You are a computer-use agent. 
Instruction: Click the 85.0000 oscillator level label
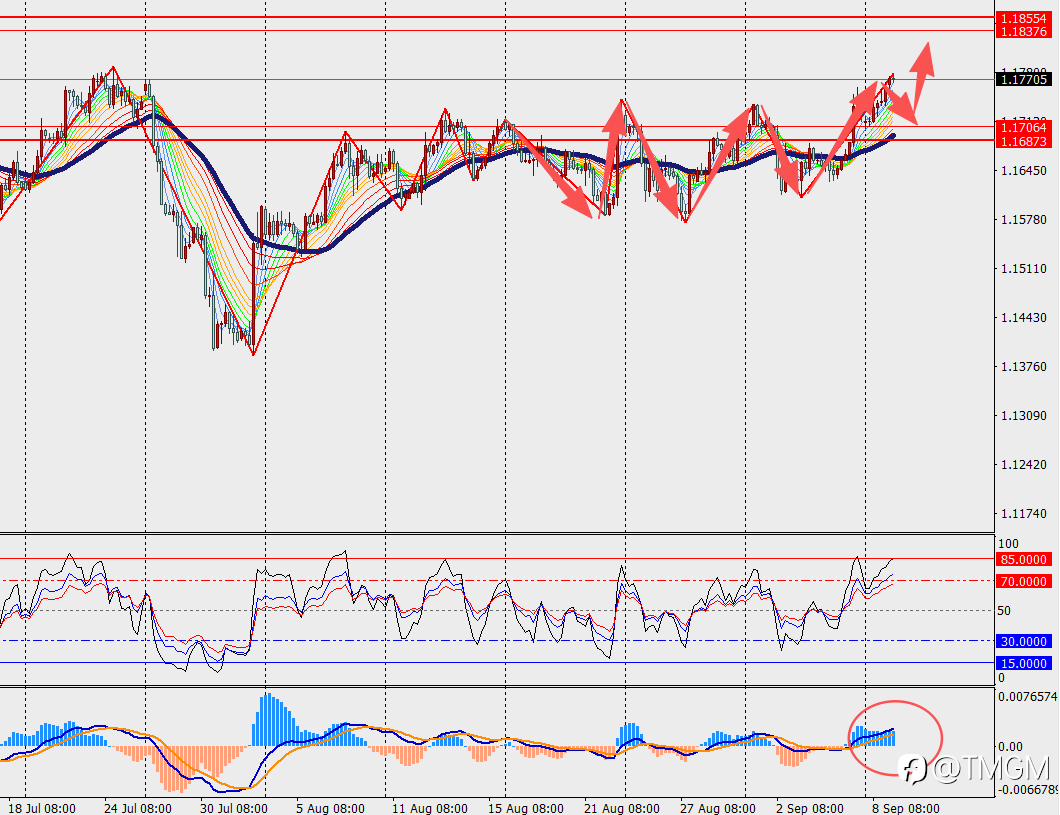point(1023,560)
